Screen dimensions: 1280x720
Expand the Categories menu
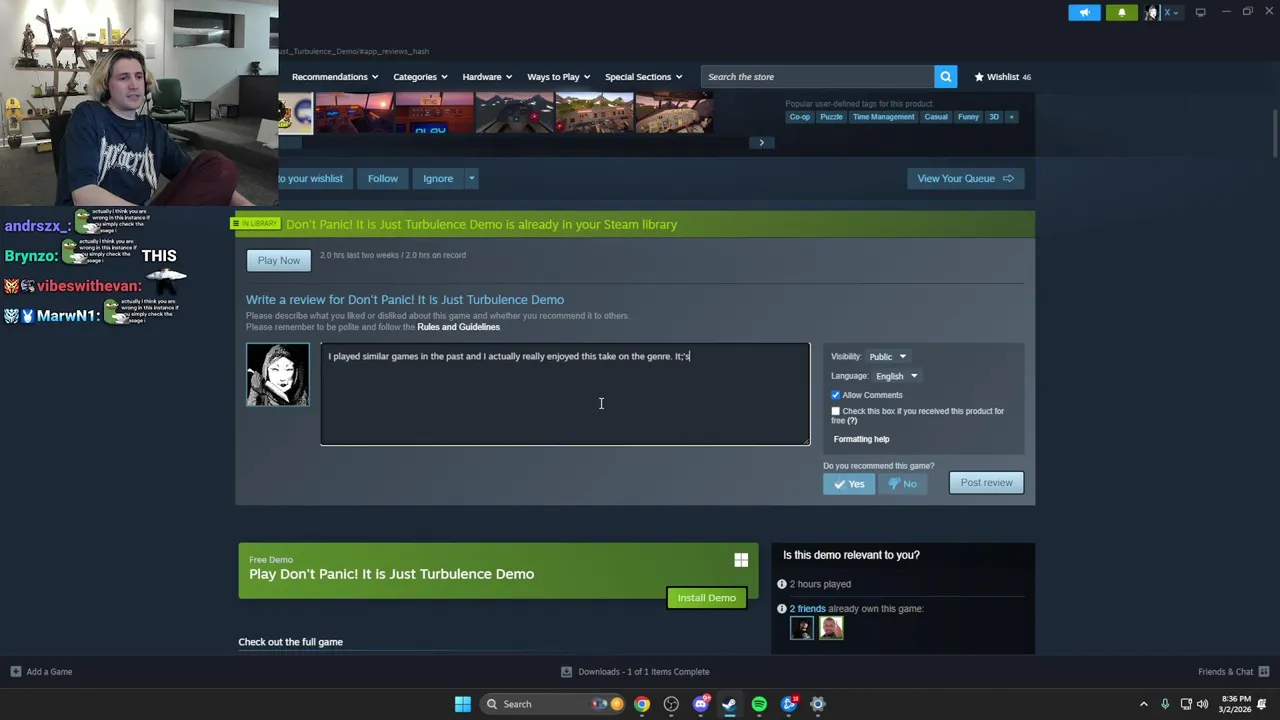click(x=420, y=77)
